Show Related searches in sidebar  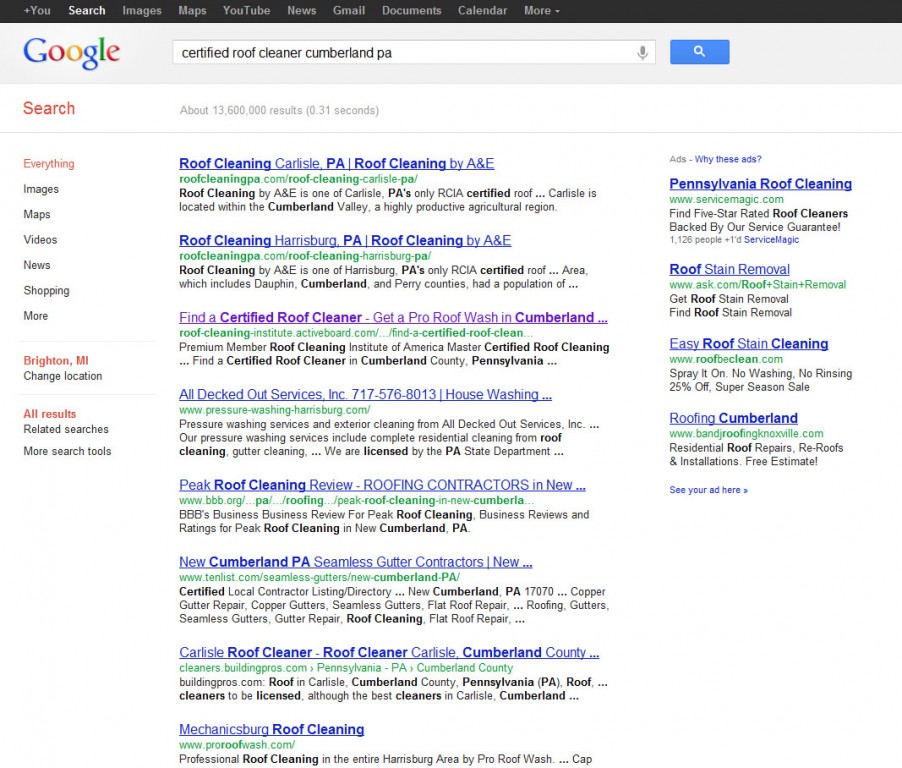tap(66, 429)
